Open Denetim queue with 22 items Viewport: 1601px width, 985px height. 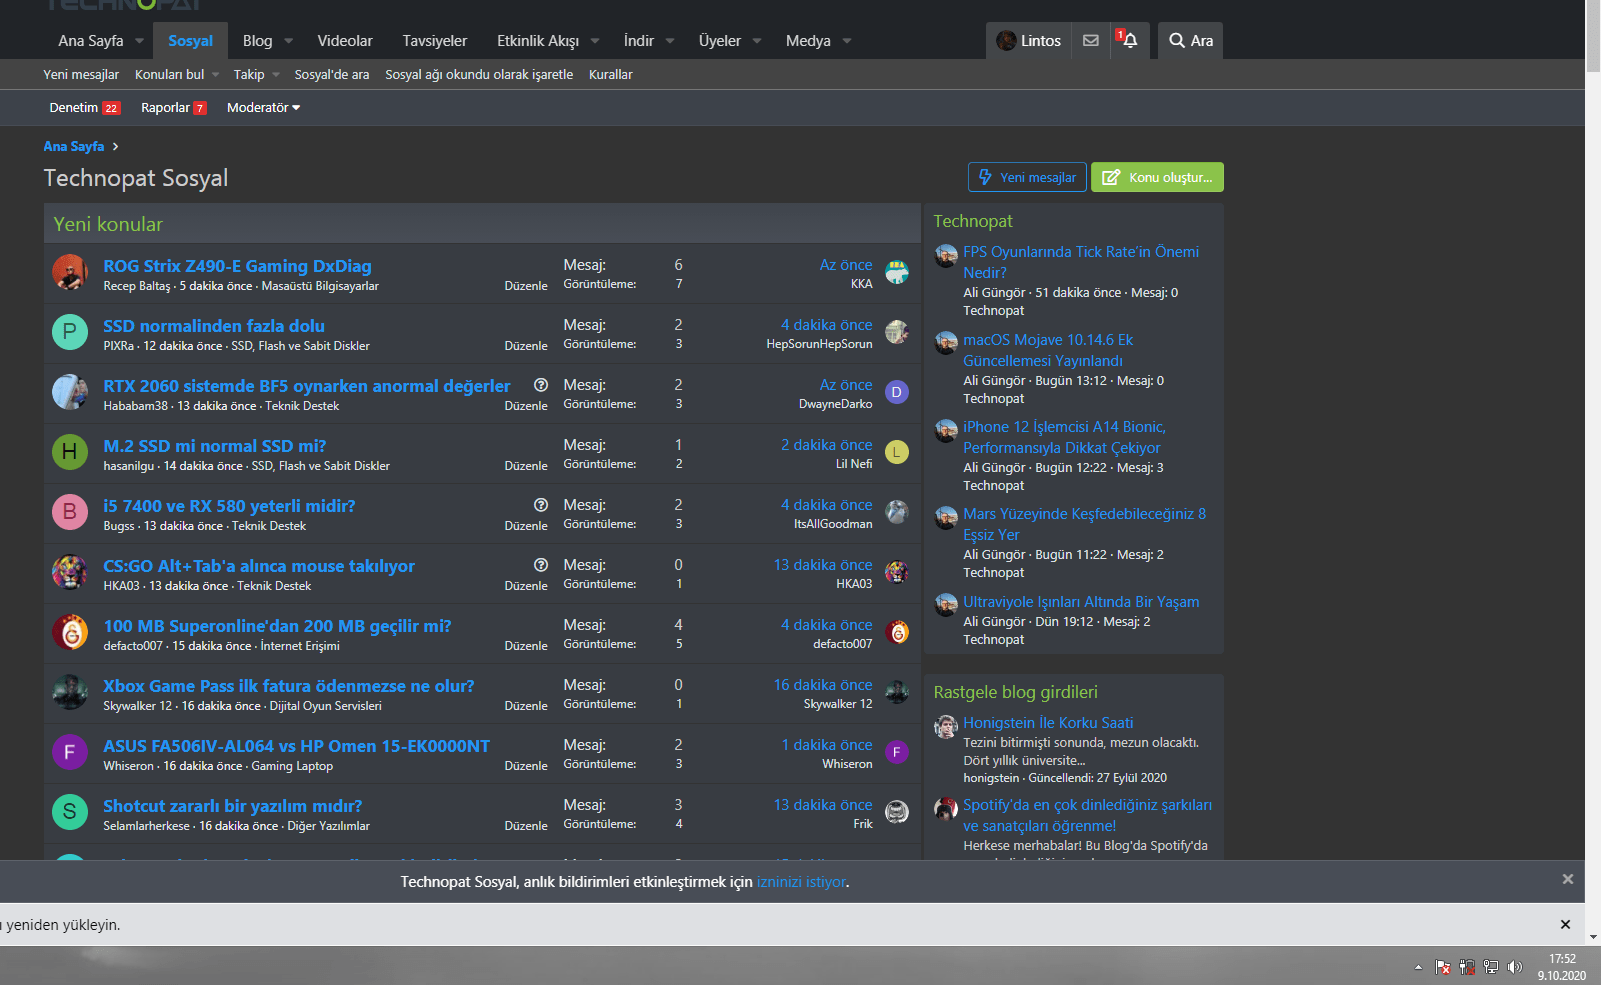coord(85,108)
